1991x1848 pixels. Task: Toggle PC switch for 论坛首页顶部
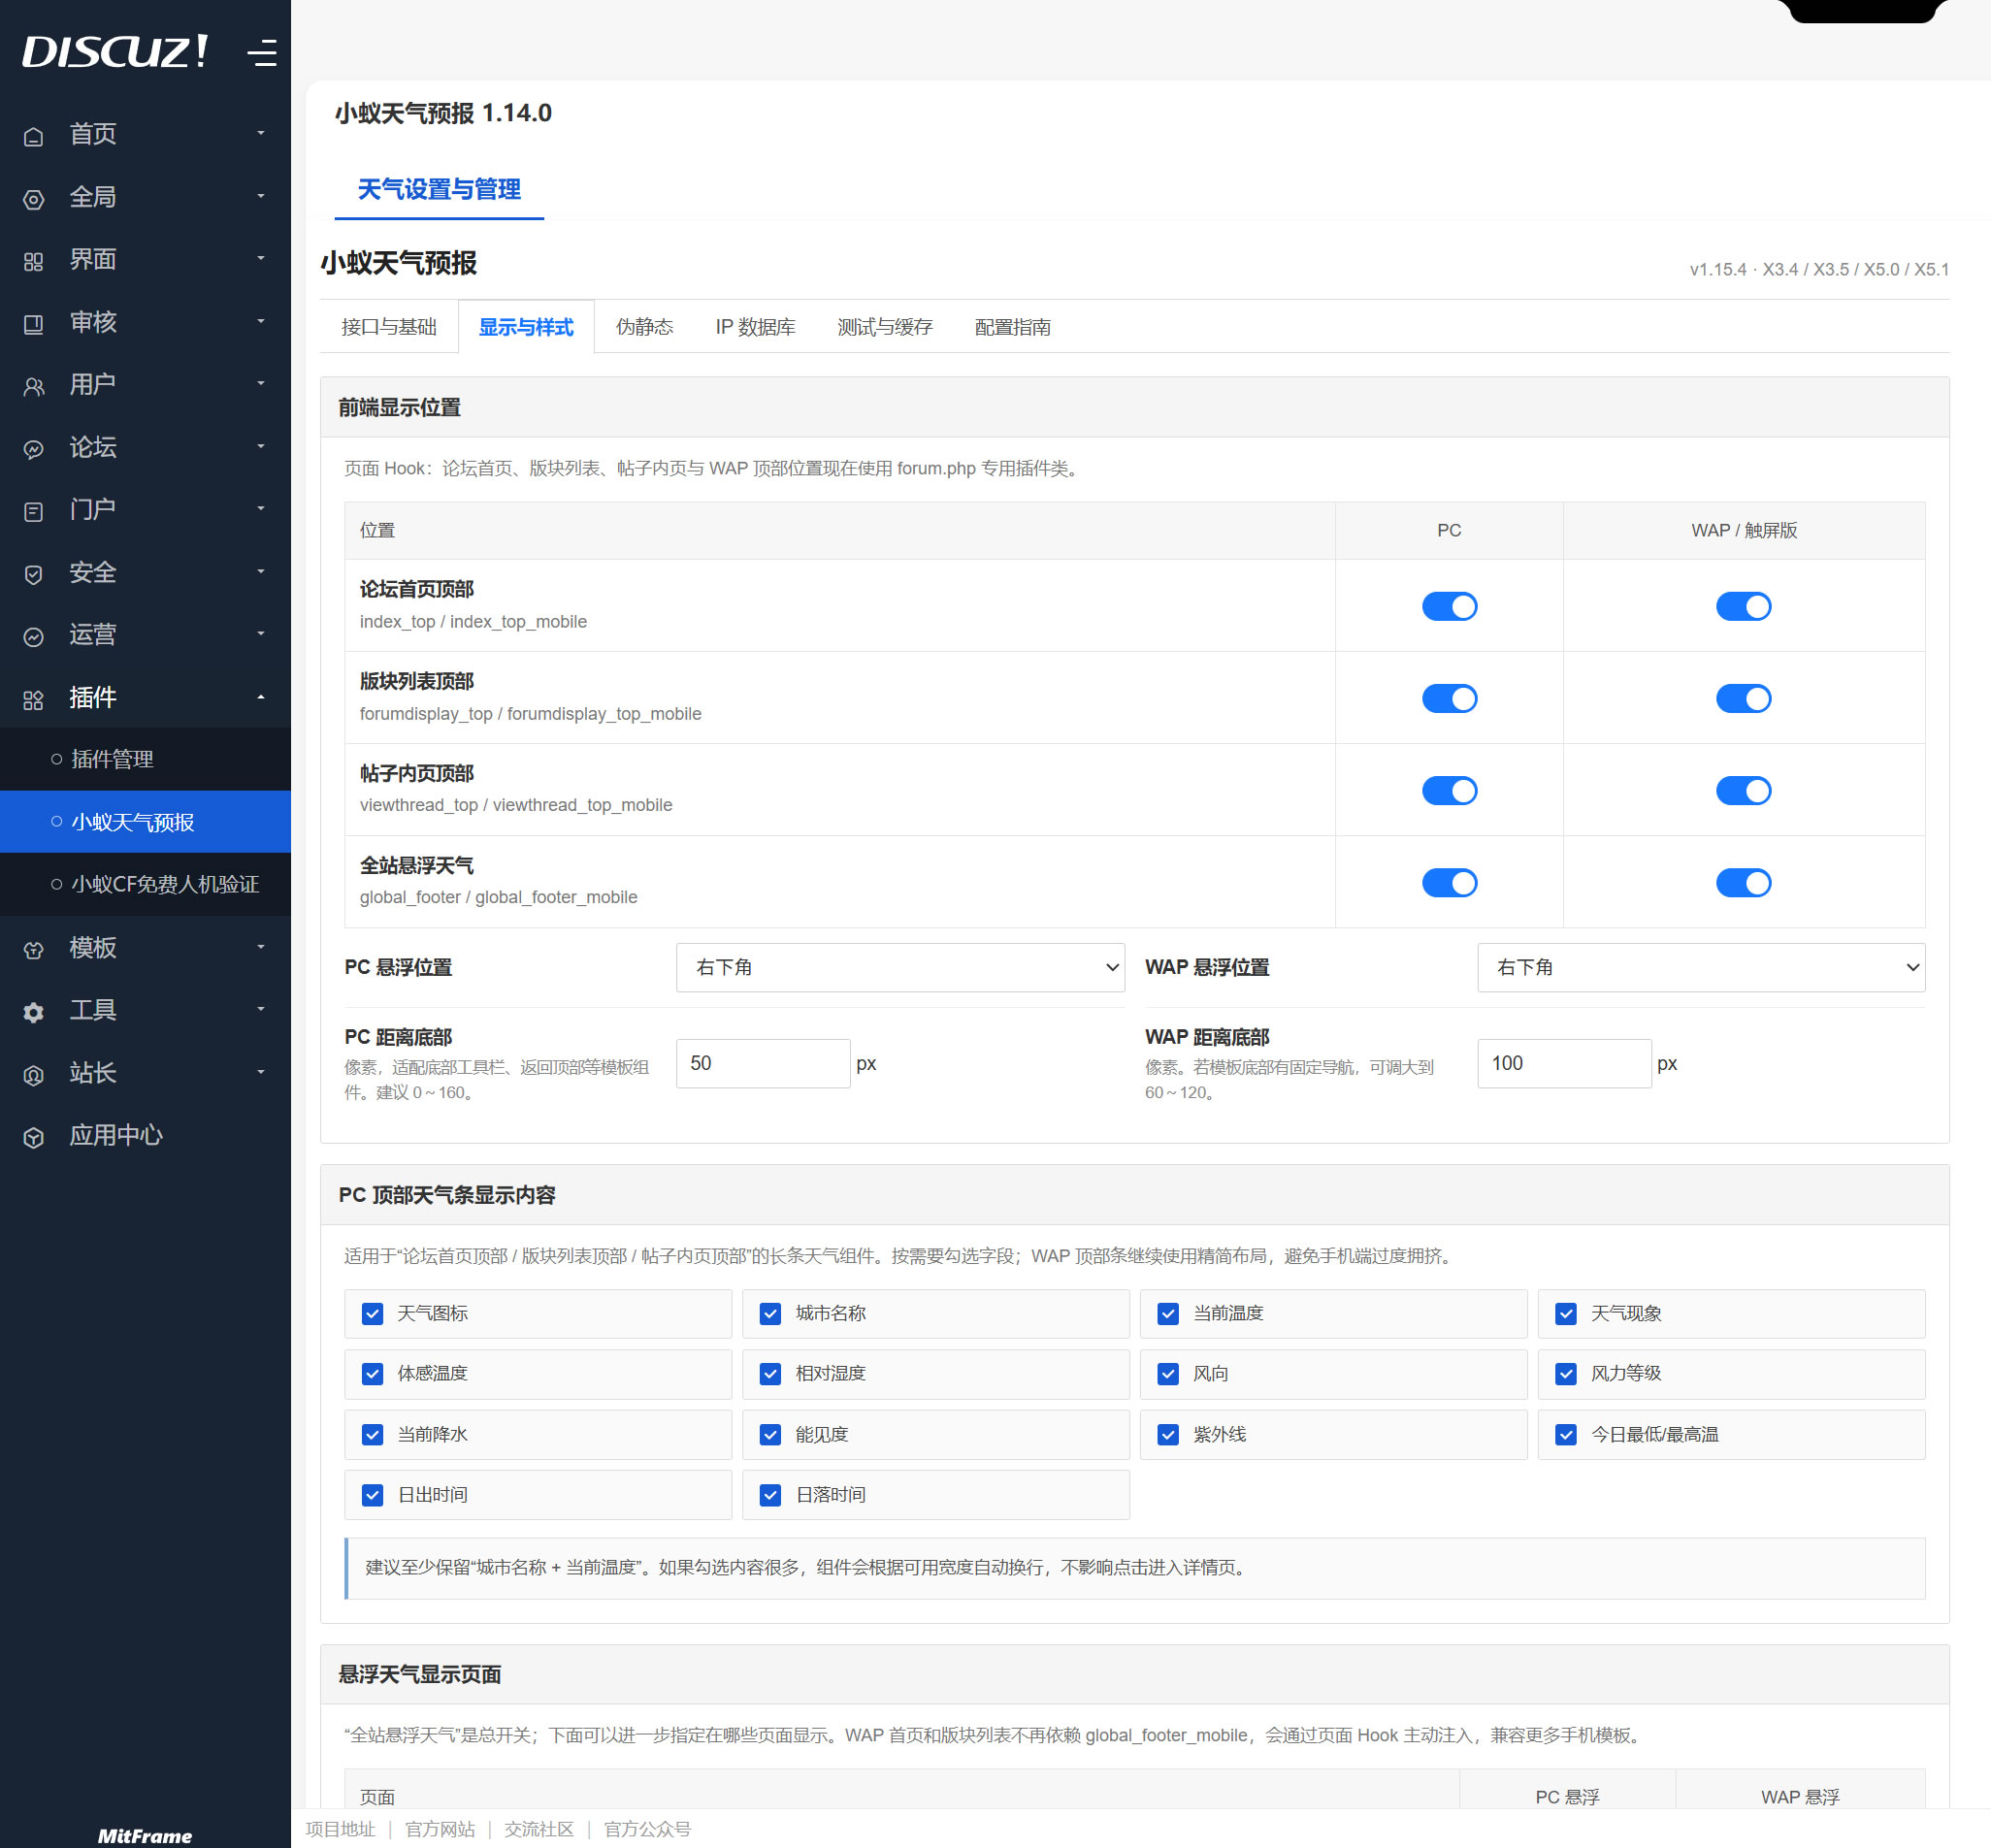(x=1449, y=606)
